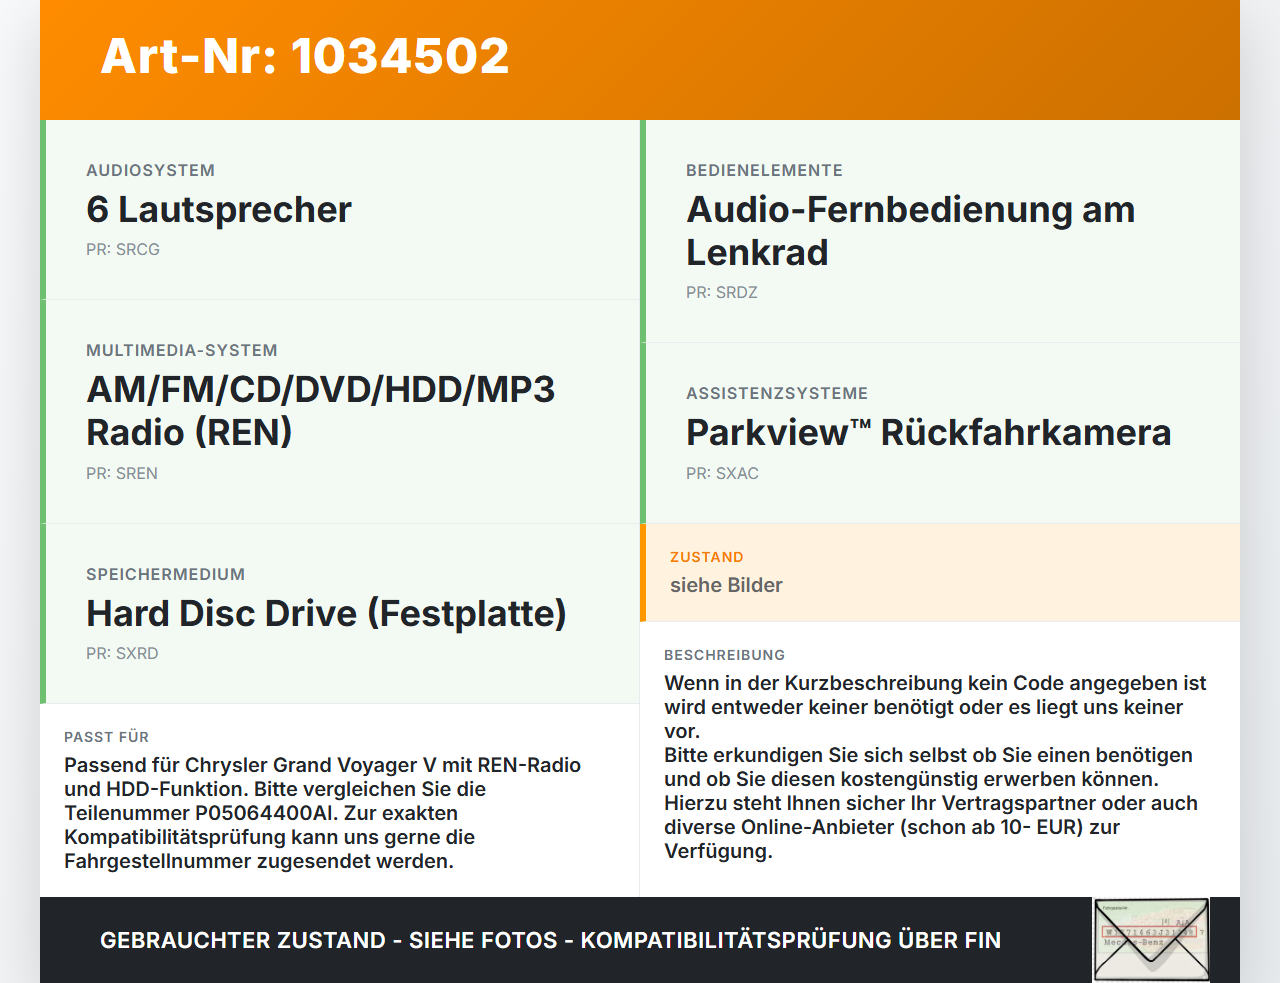This screenshot has height=983, width=1280.
Task: Click the 'ASSISTENZSYSTEME' category label
Action: [777, 394]
